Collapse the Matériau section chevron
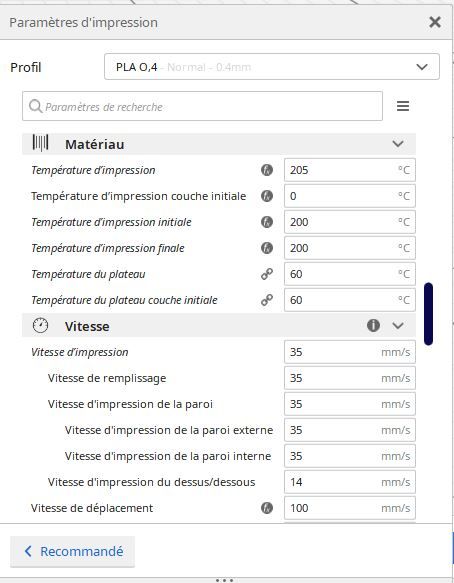The height and width of the screenshot is (583, 454). click(x=398, y=144)
